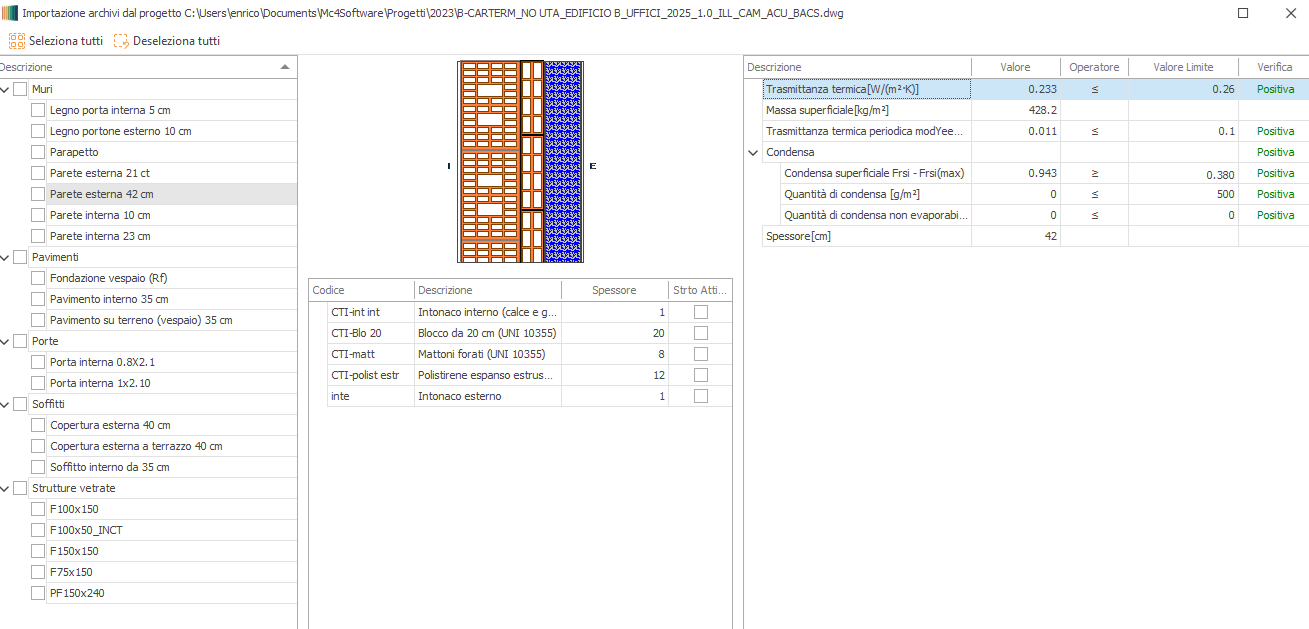Select Copertura esterna 40 cm item
Screen dimensions: 1309x629
point(110,425)
